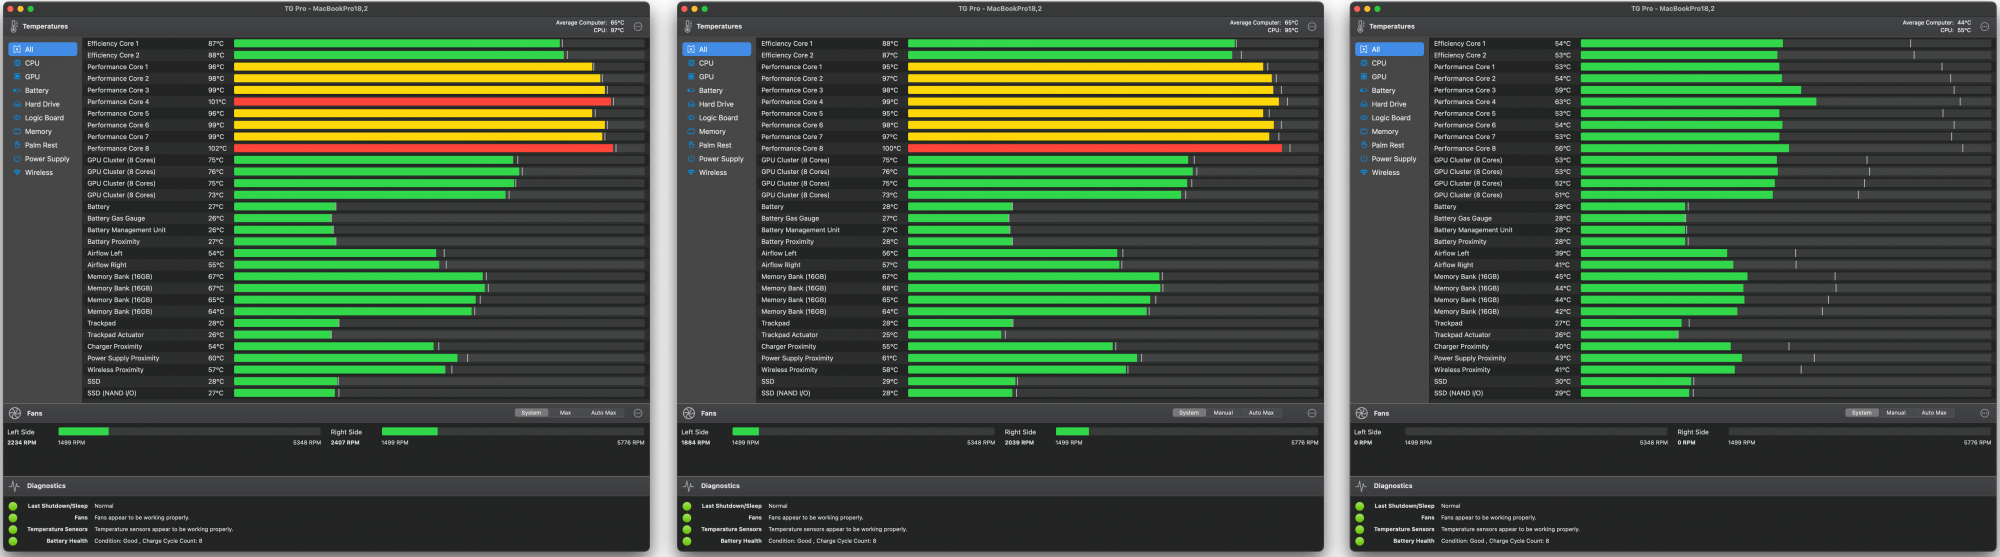2000x557 pixels.
Task: Select Auto Max fan mode in left window
Action: tap(603, 413)
